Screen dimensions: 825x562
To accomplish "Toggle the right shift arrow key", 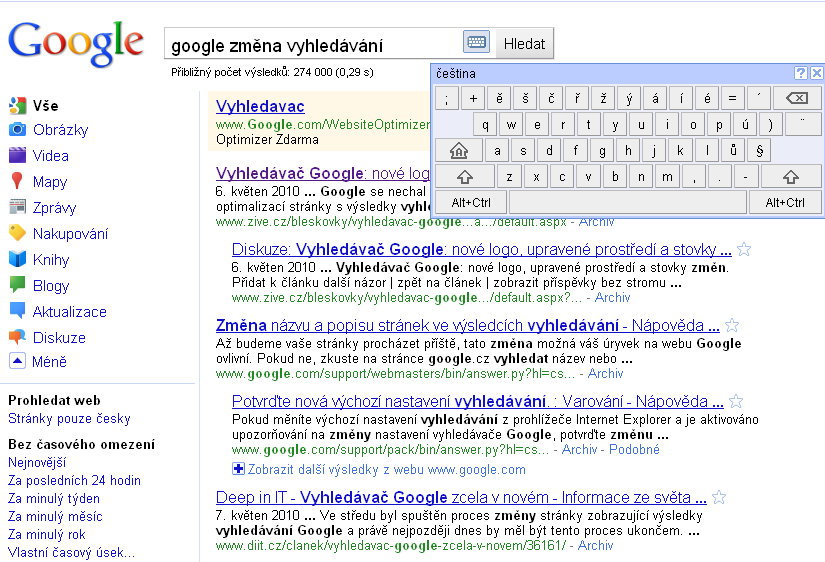I will tap(791, 177).
